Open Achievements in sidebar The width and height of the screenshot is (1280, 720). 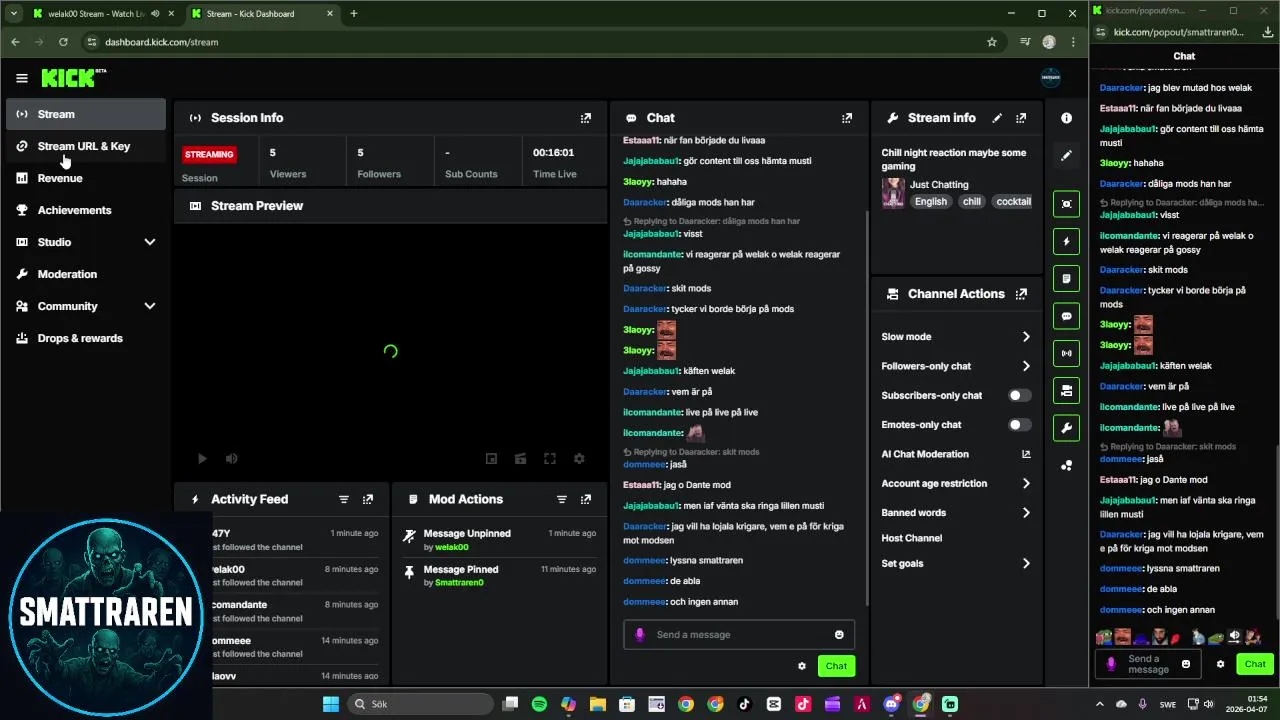pyautogui.click(x=86, y=210)
